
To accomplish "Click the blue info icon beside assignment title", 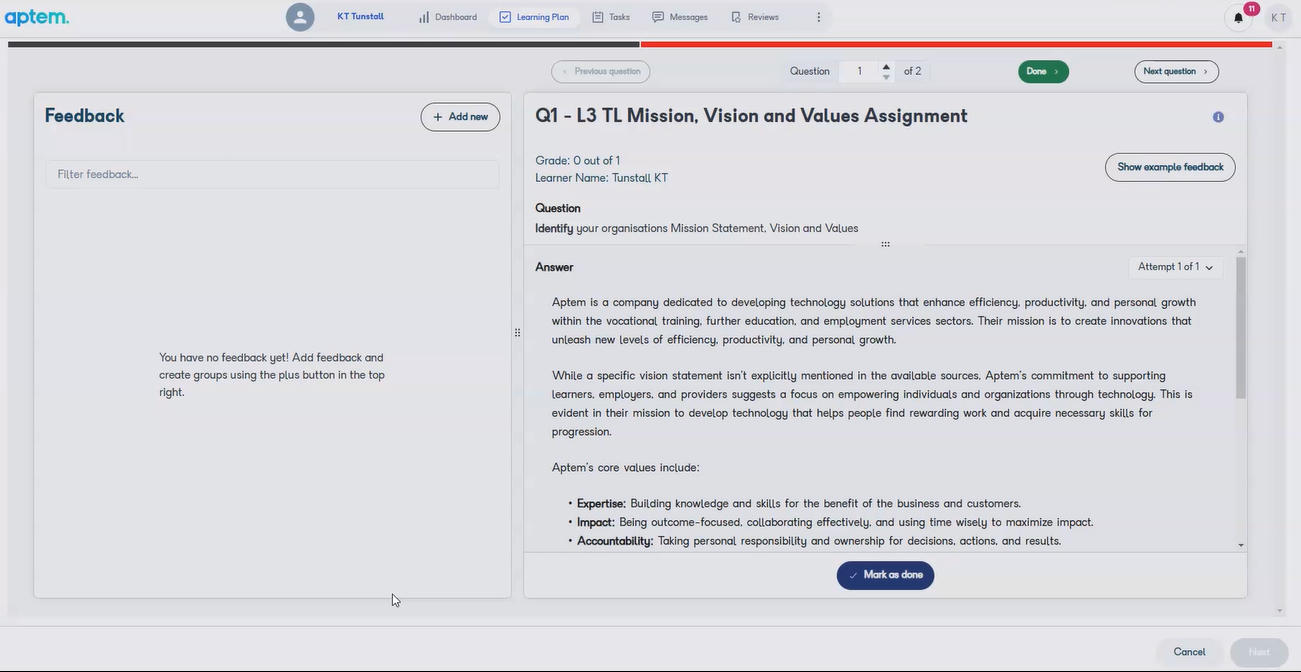I will 1218,117.
